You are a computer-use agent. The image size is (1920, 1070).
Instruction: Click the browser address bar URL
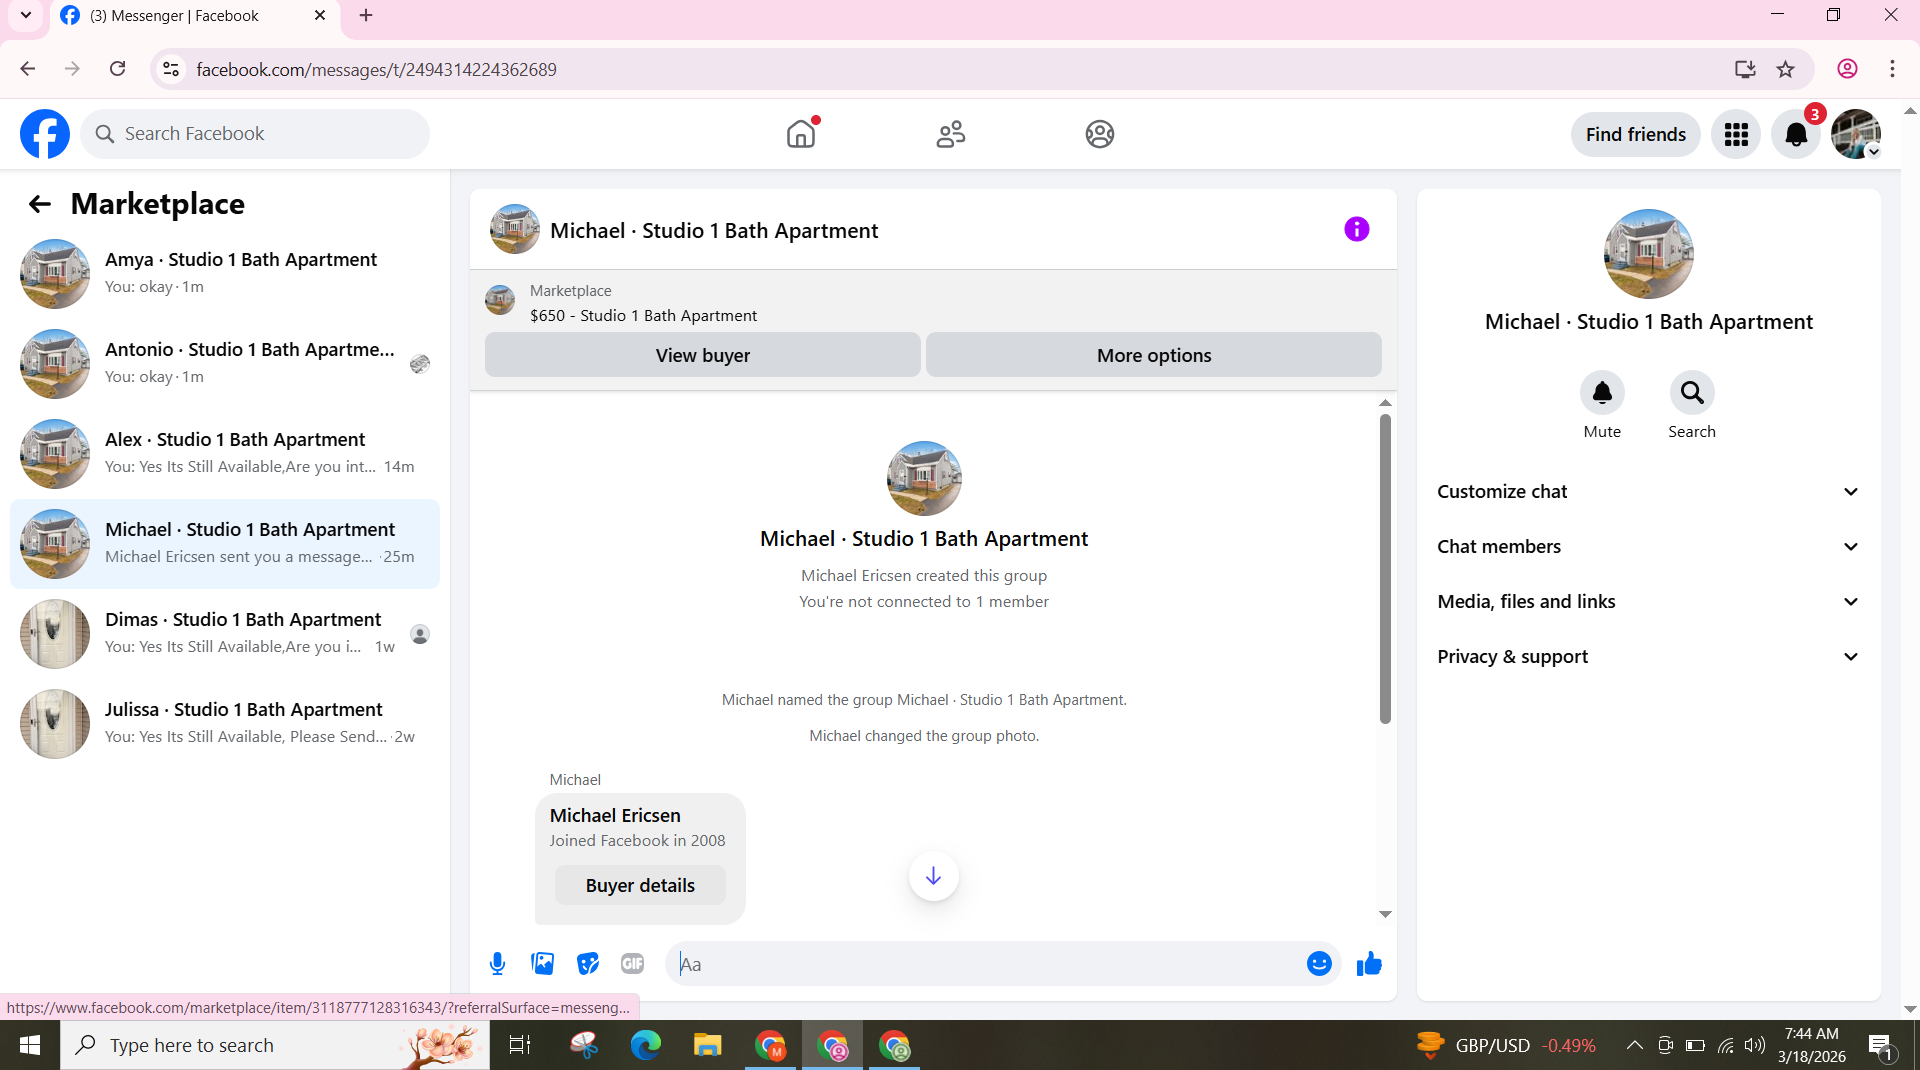[x=376, y=69]
